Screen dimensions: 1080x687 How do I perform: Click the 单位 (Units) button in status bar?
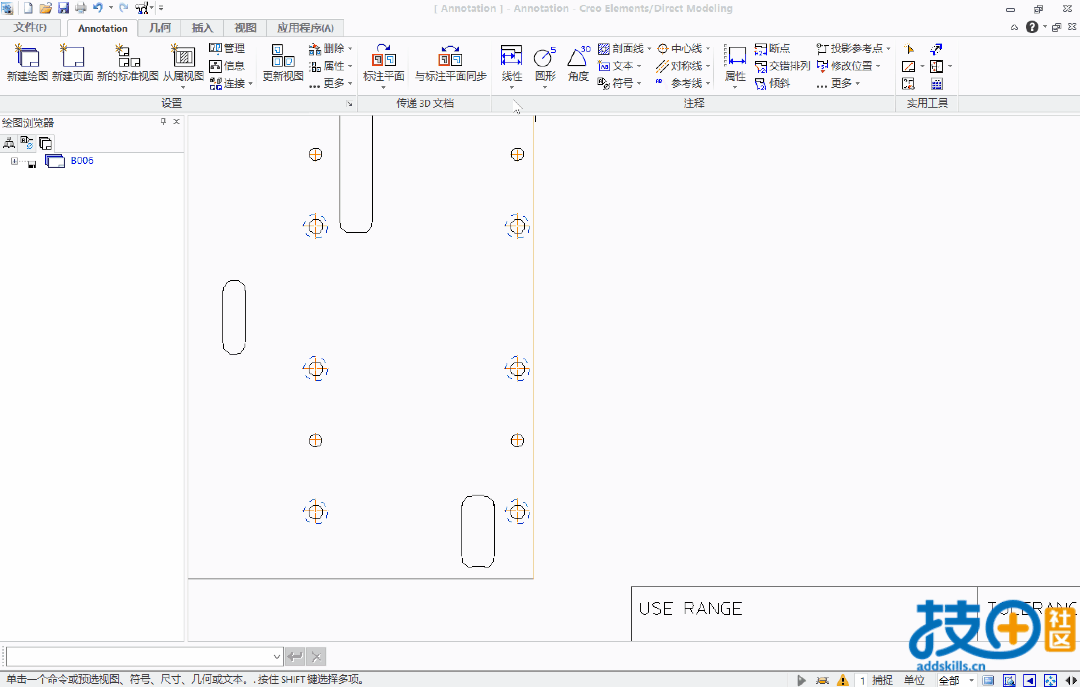click(x=914, y=680)
